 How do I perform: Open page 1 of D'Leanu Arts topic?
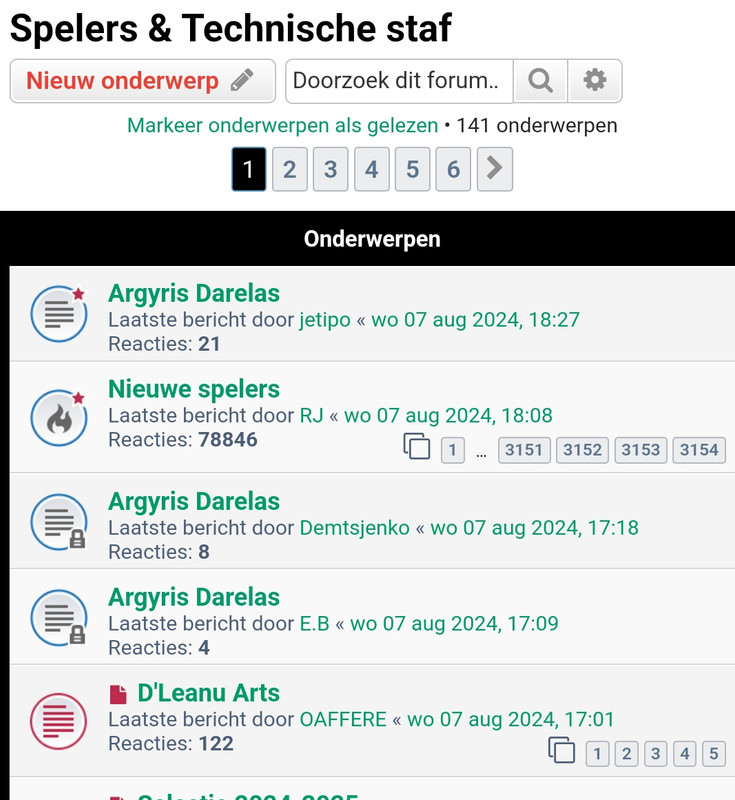tap(597, 754)
